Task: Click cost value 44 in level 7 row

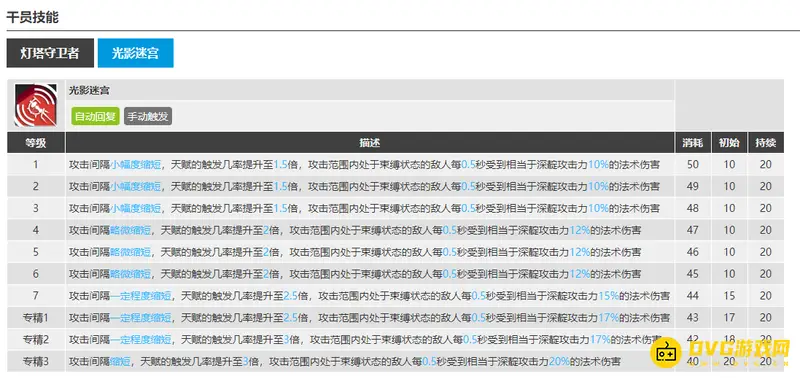Action: (692, 296)
